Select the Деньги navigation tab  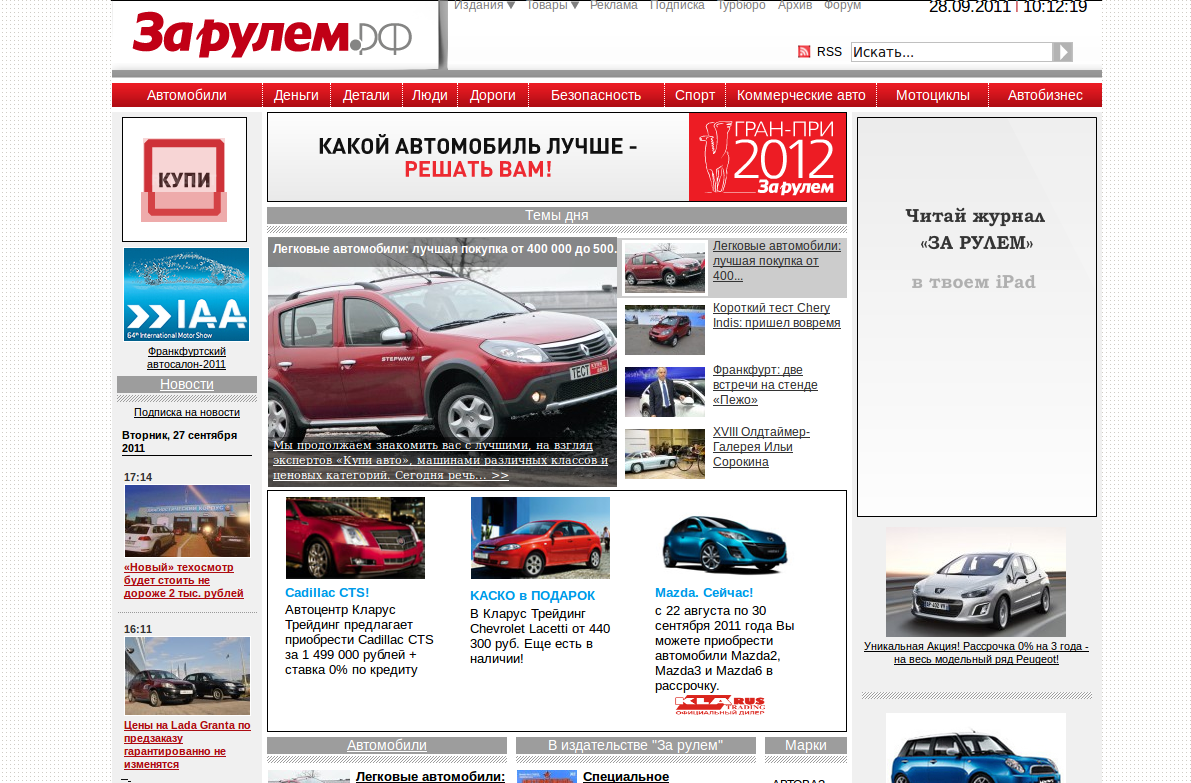[x=296, y=95]
